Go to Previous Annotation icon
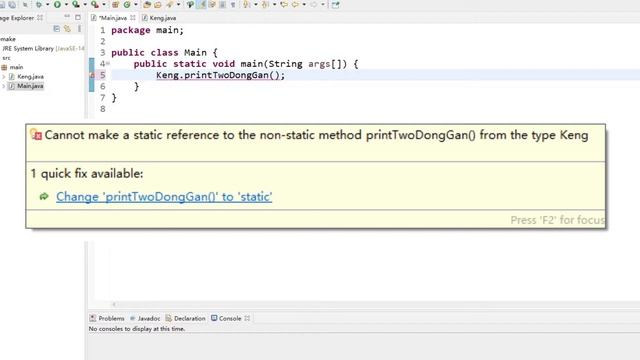 (265, 4)
